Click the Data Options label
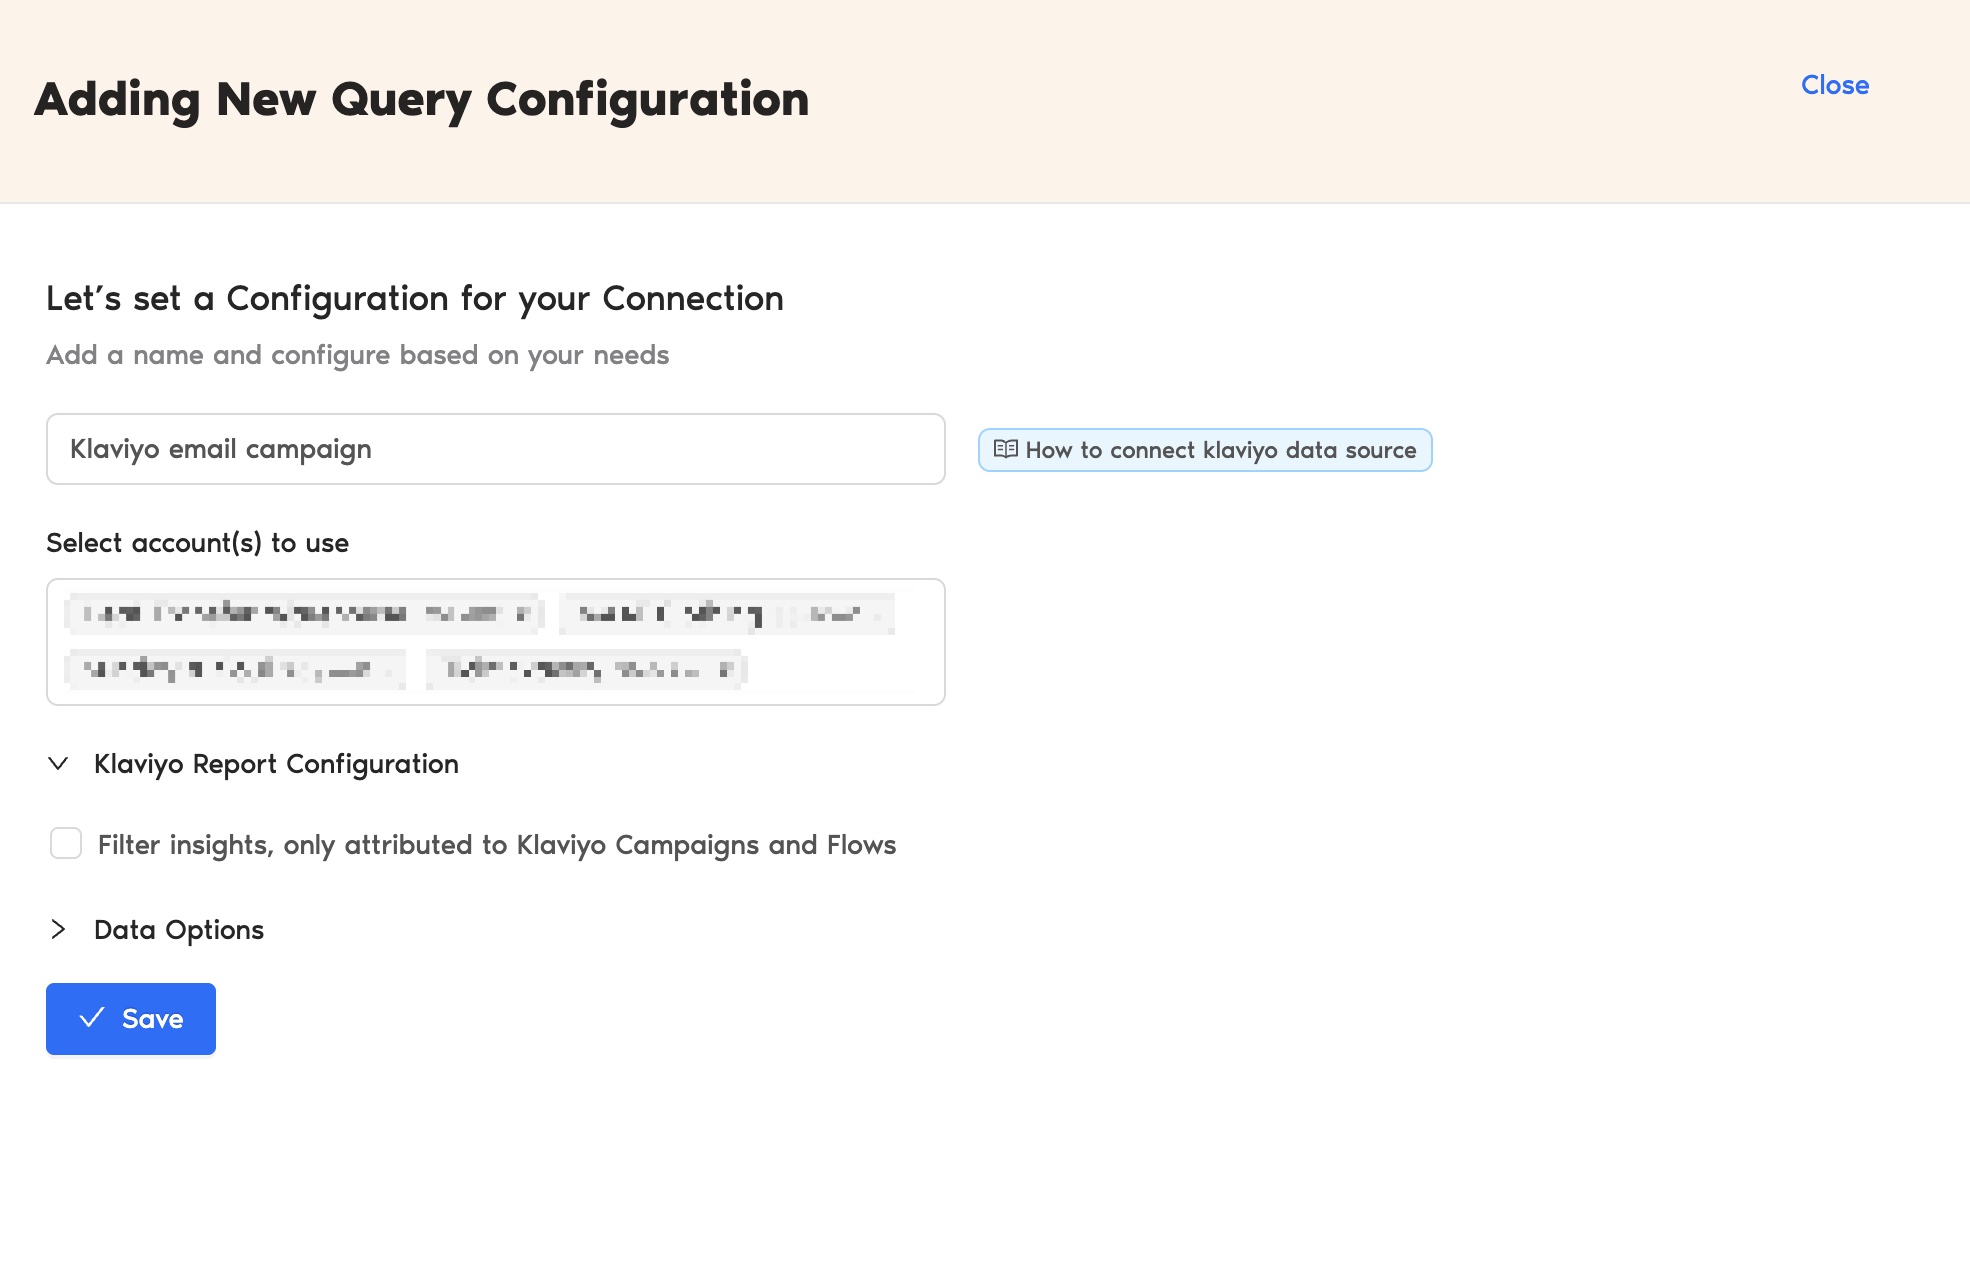Viewport: 1970px width, 1282px height. pyautogui.click(x=179, y=930)
